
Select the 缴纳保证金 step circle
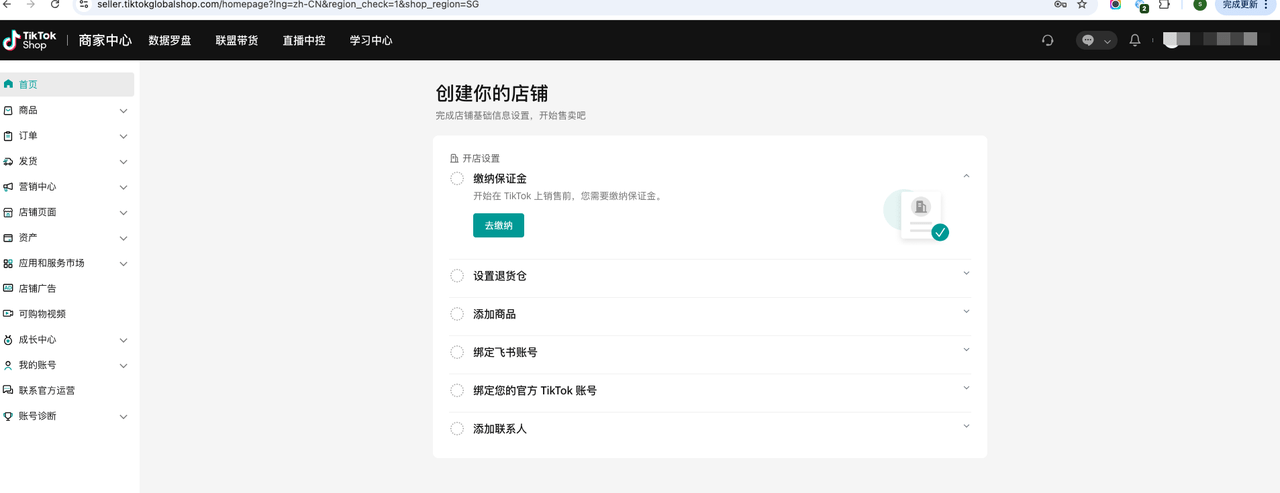(457, 178)
